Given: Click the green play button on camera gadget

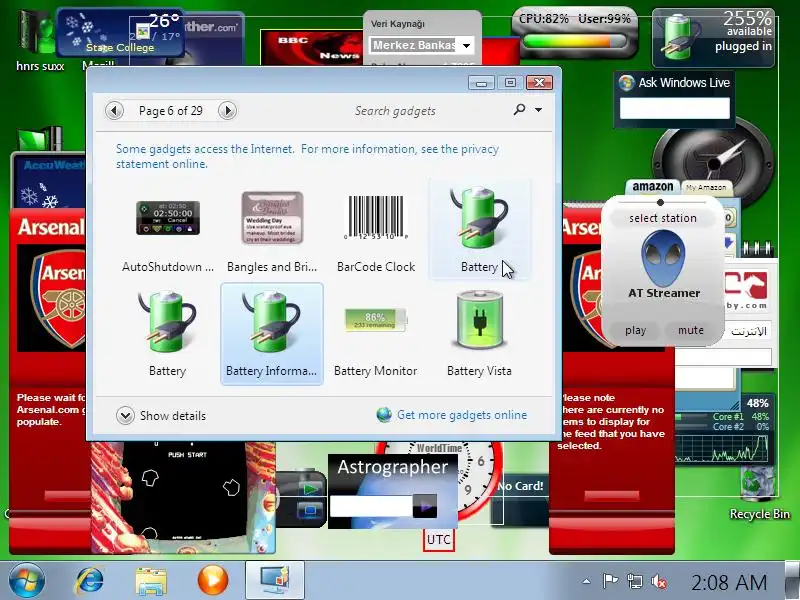Looking at the screenshot, I should (x=310, y=489).
